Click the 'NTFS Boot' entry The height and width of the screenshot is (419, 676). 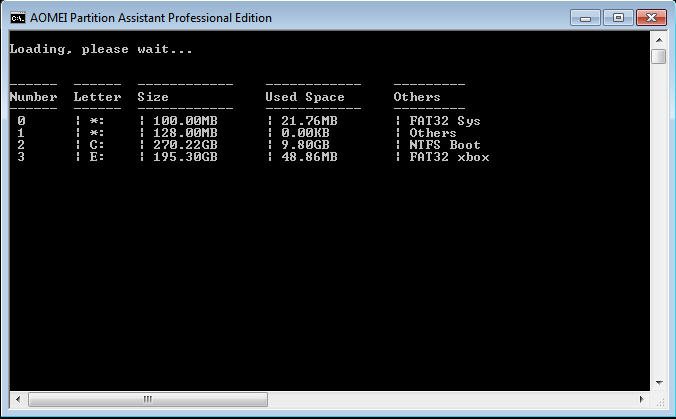445,145
